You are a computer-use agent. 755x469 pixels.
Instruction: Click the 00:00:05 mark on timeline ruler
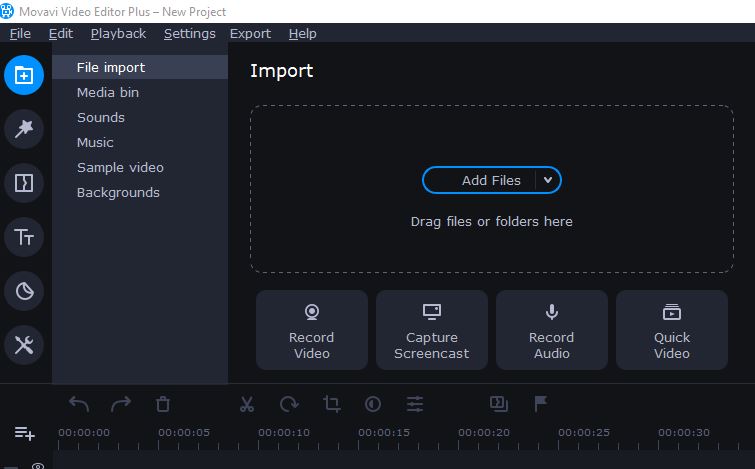pyautogui.click(x=184, y=432)
